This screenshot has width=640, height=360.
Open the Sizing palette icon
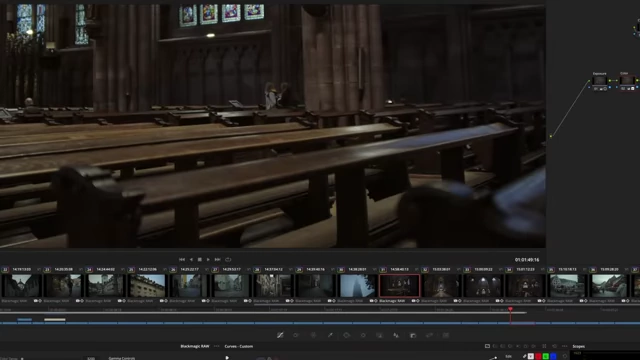point(429,335)
